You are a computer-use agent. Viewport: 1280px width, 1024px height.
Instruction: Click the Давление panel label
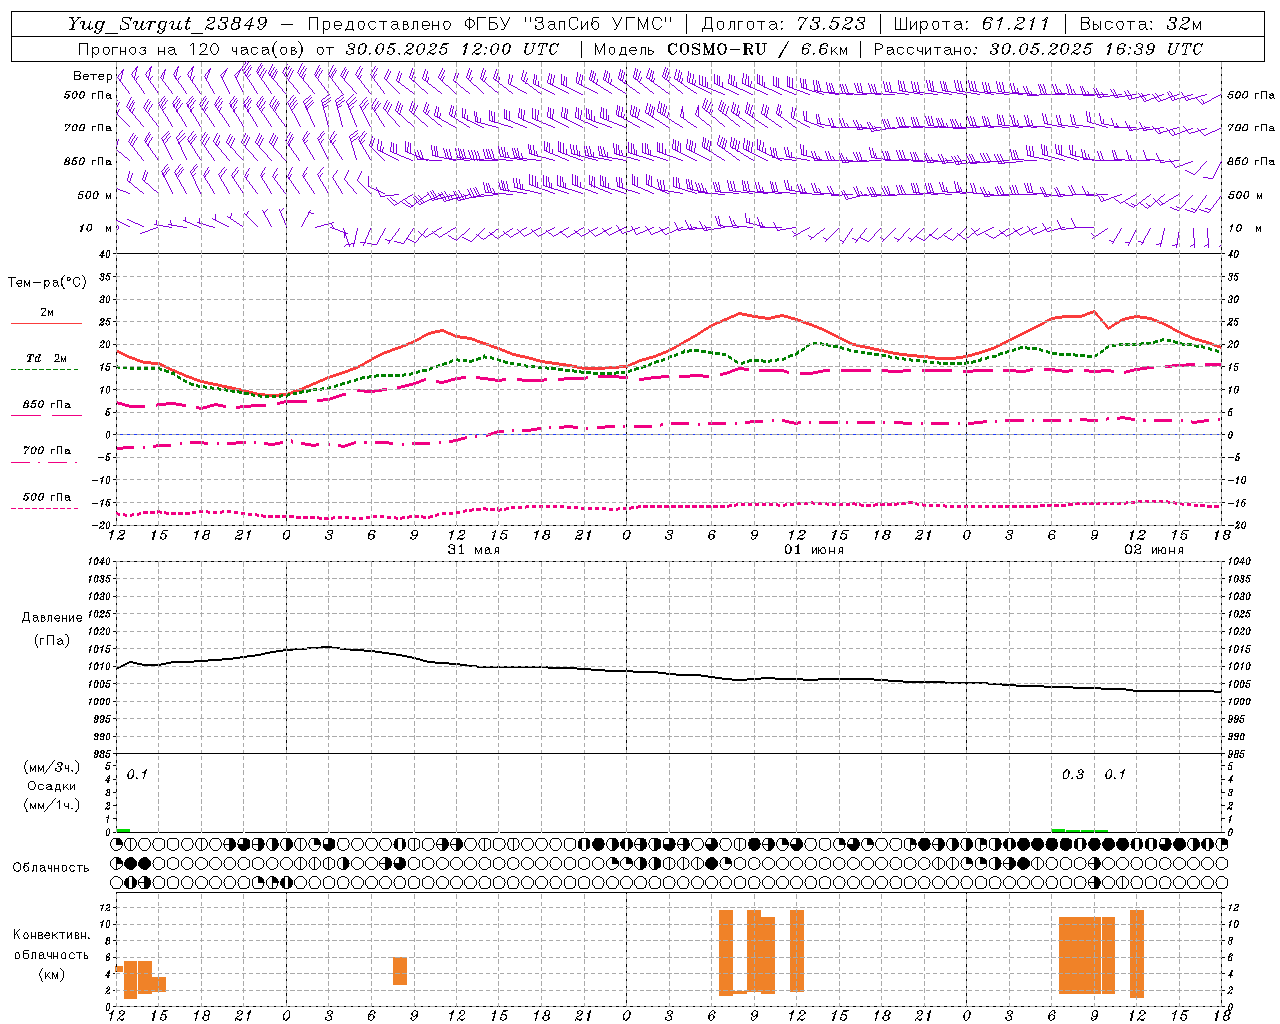point(52,618)
